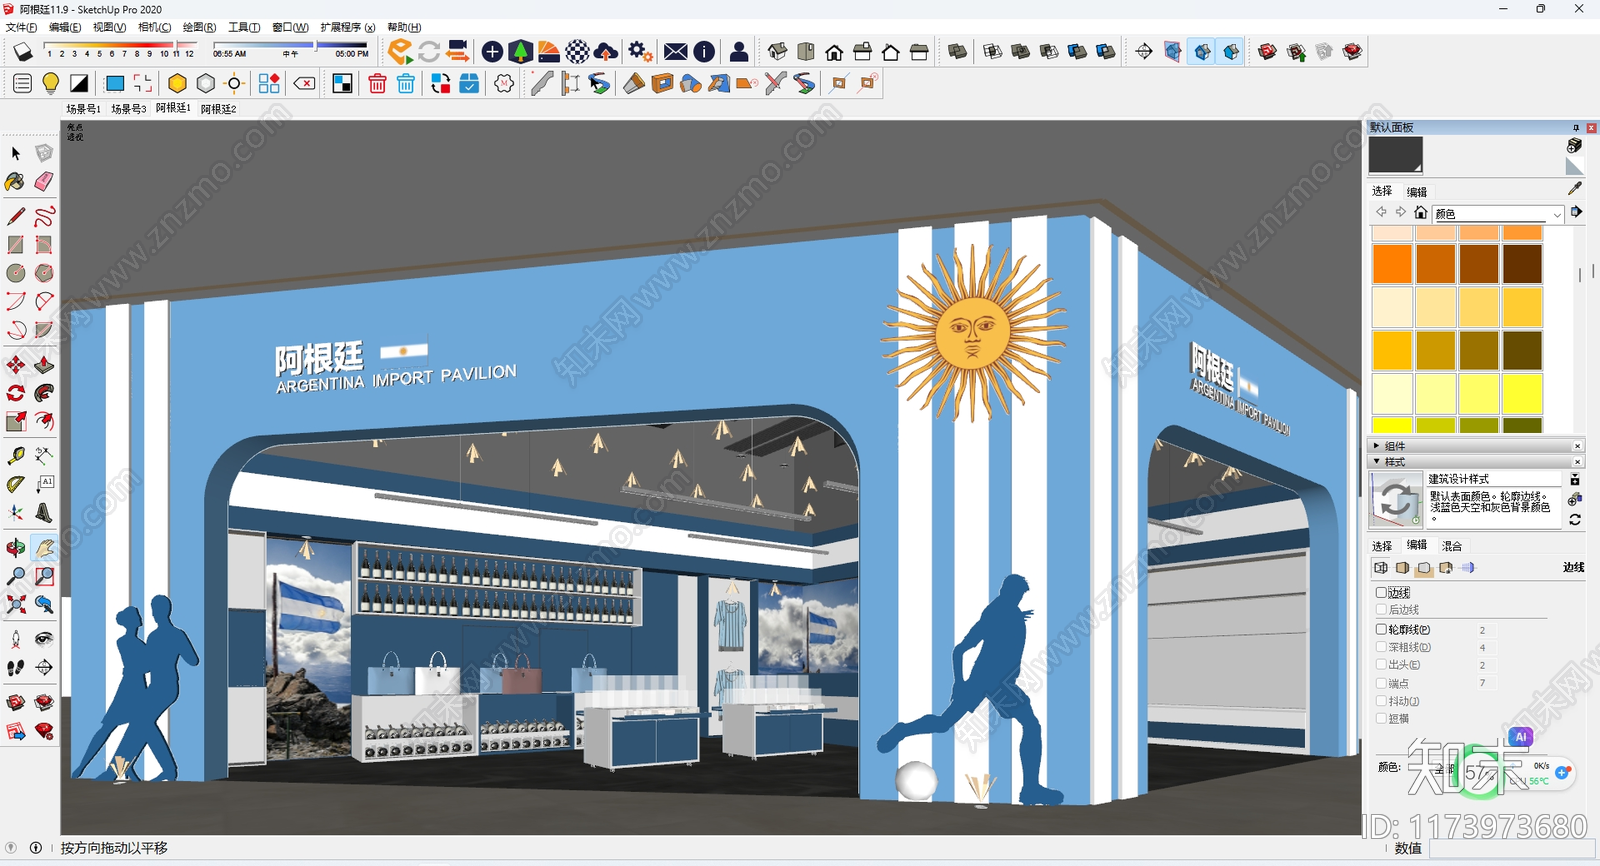Select the Eraser tool
This screenshot has width=1600, height=866.
pos(44,182)
